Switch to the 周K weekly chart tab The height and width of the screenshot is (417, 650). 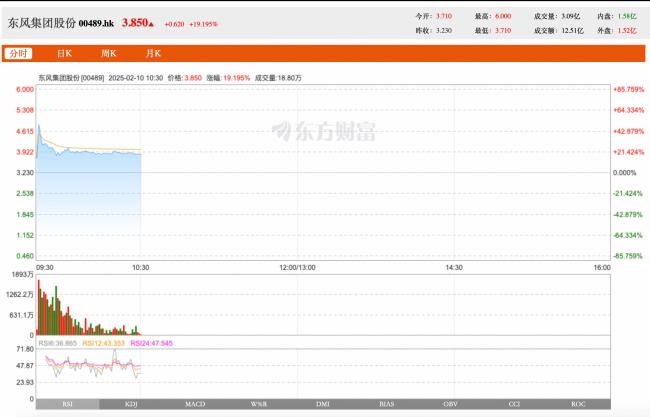[109, 53]
